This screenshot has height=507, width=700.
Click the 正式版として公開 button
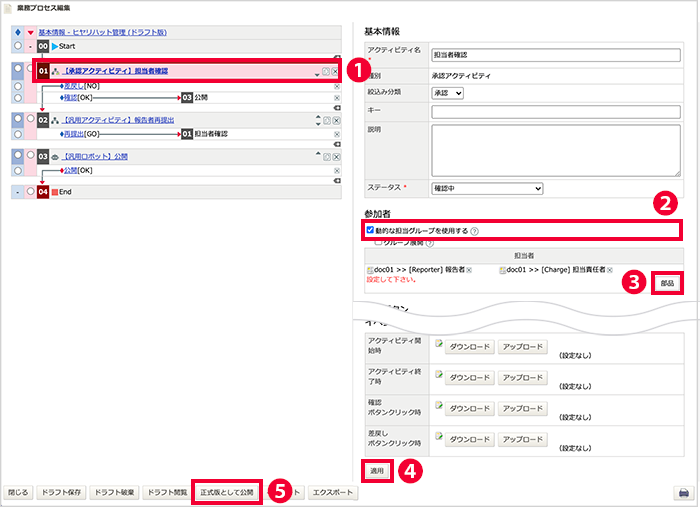point(227,492)
